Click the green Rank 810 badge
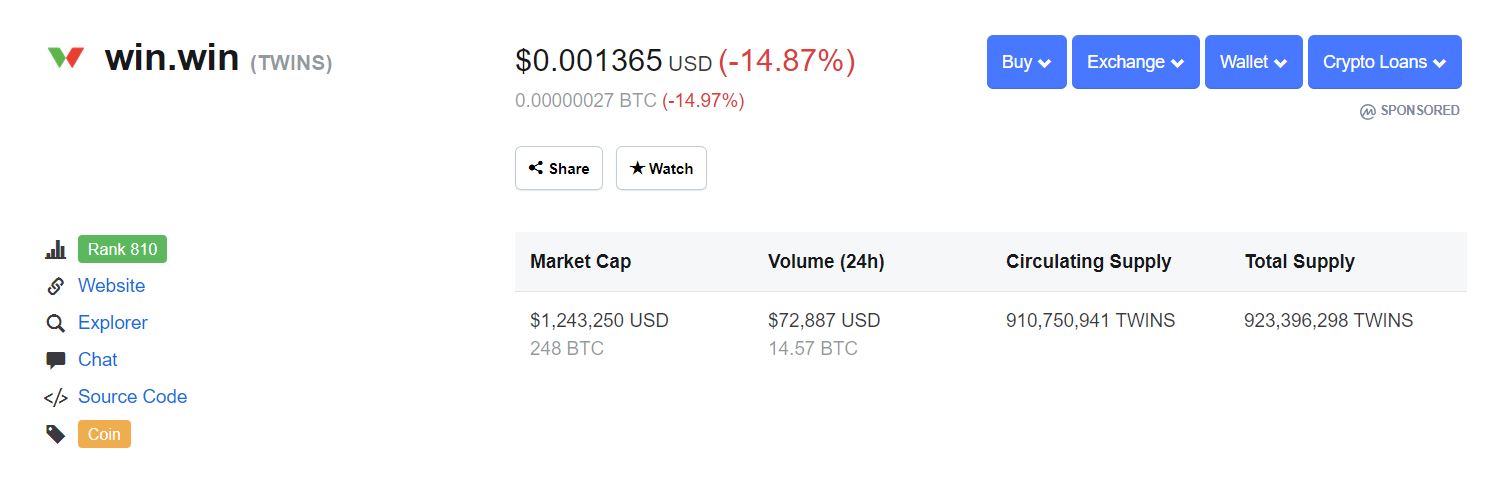The image size is (1496, 490). coord(122,249)
